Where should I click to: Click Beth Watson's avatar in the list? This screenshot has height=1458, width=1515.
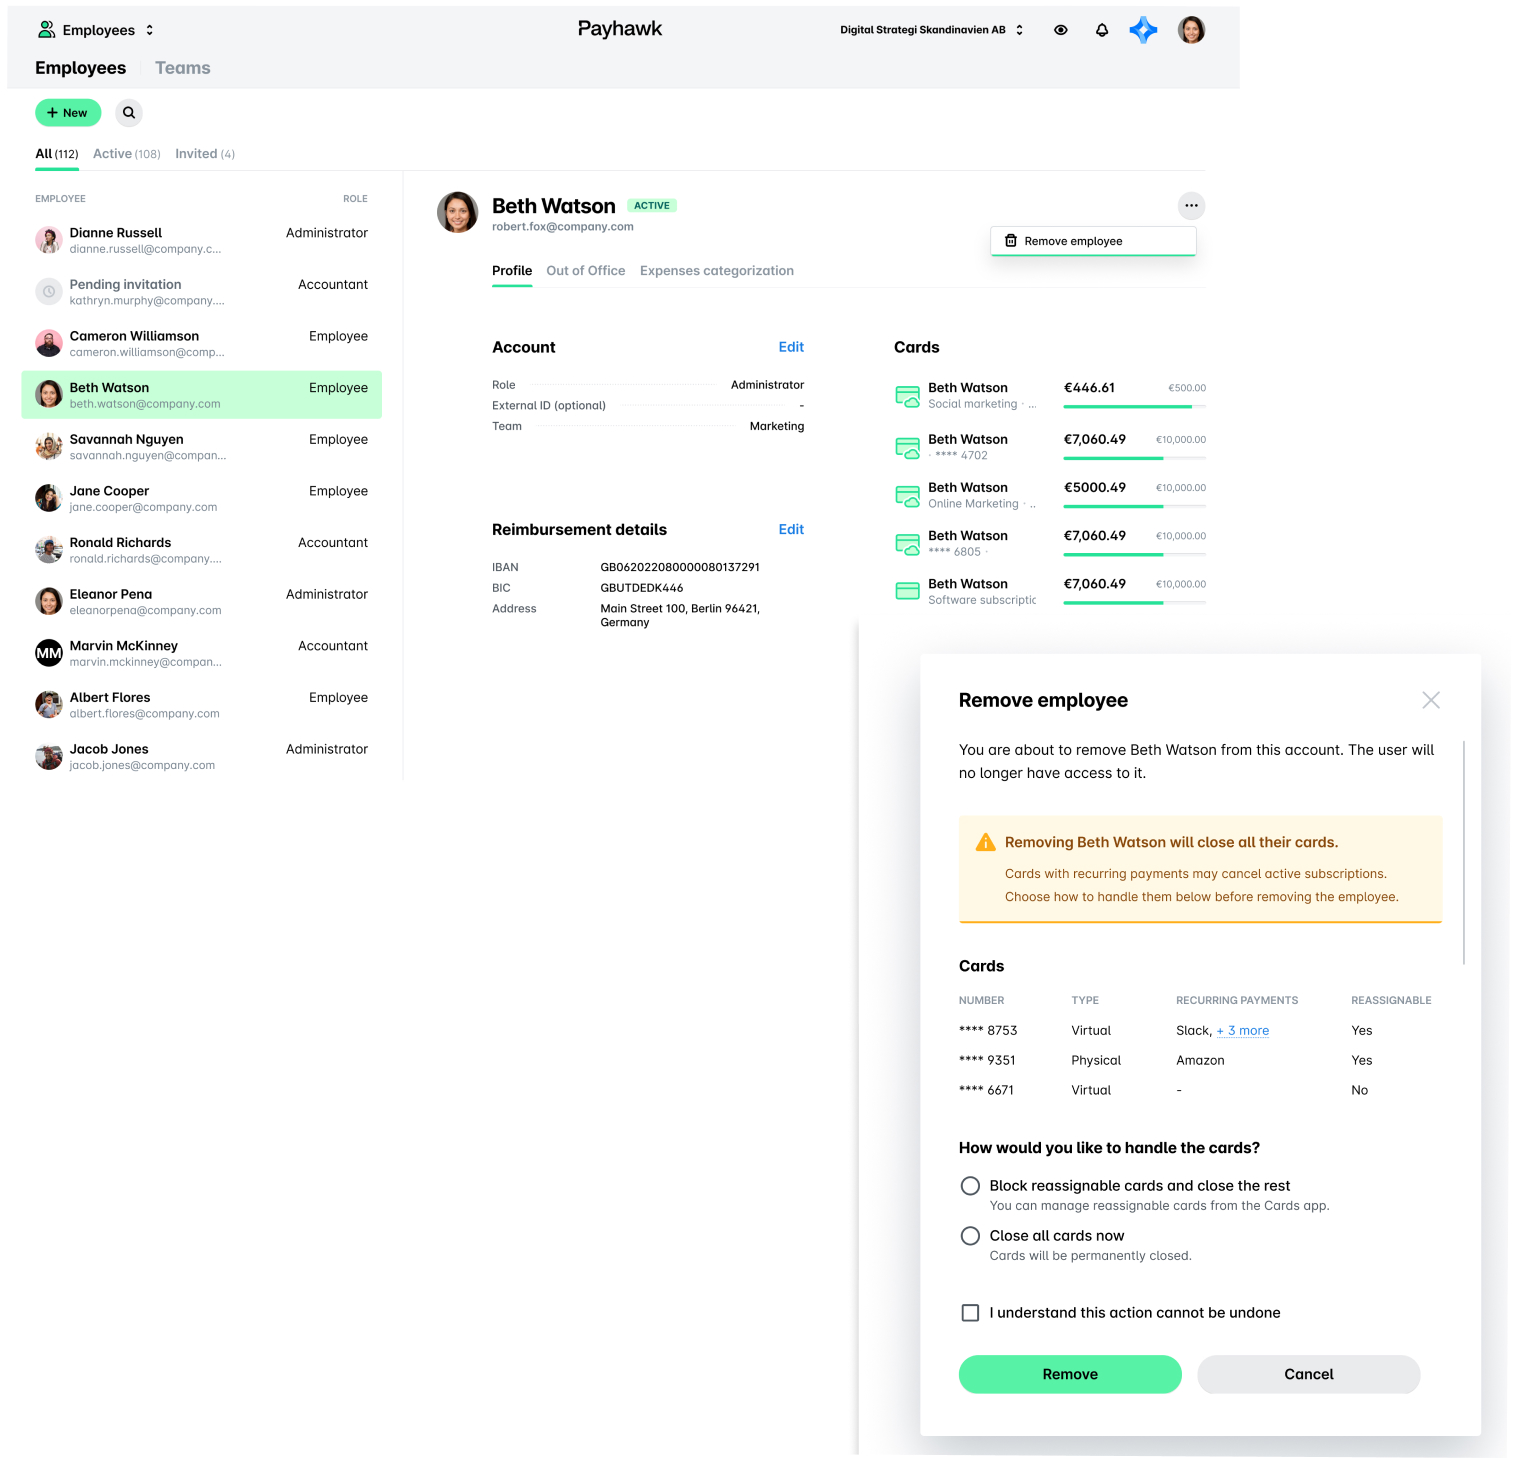tap(49, 395)
